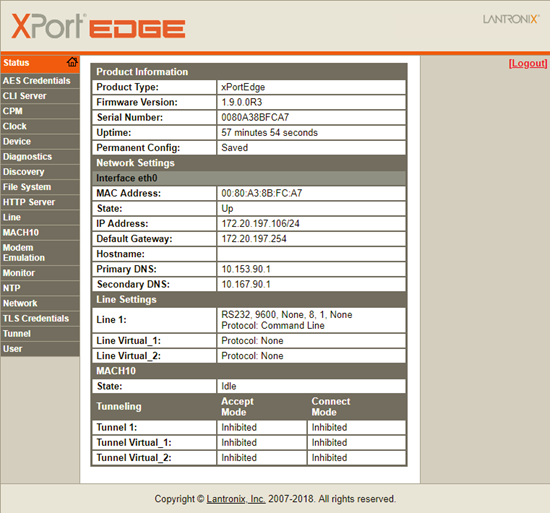Viewport: 550px width, 513px height.
Task: Go to the Monitor page
Action: point(40,273)
